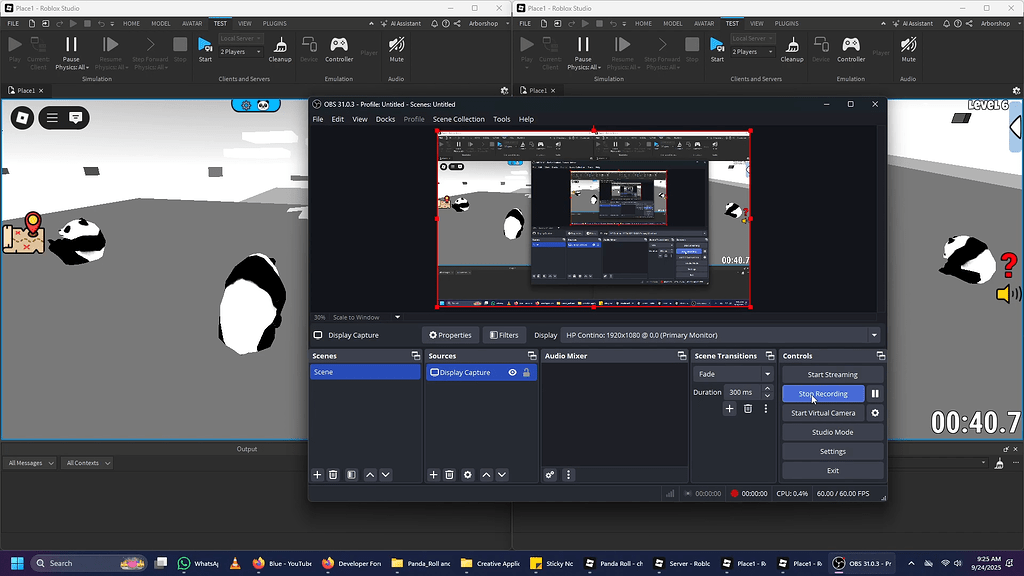This screenshot has width=1024, height=576.
Task: Add a new source with the plus icon
Action: pos(433,474)
